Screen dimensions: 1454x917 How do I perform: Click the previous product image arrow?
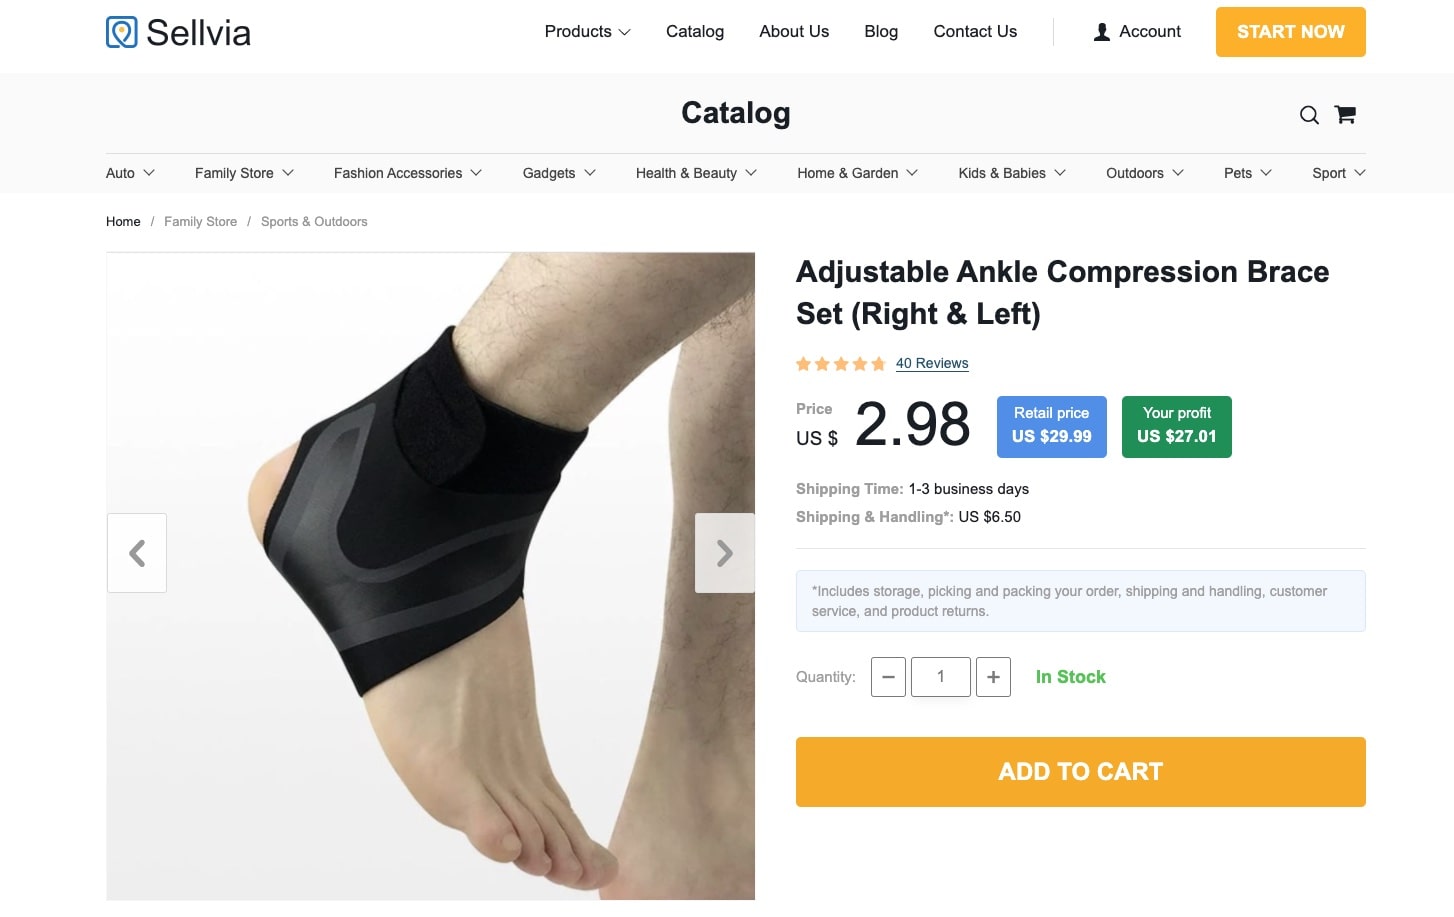[x=137, y=552]
